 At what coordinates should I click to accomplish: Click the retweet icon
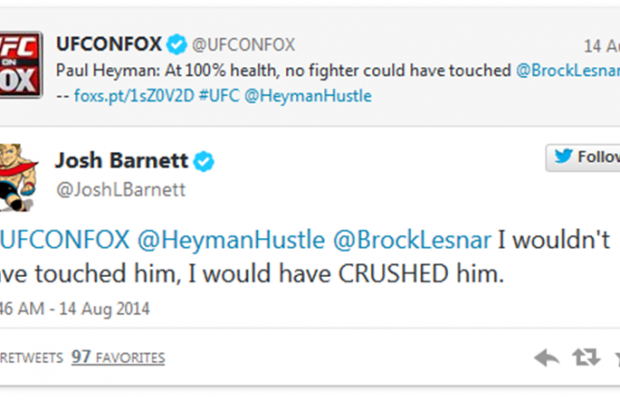click(583, 357)
